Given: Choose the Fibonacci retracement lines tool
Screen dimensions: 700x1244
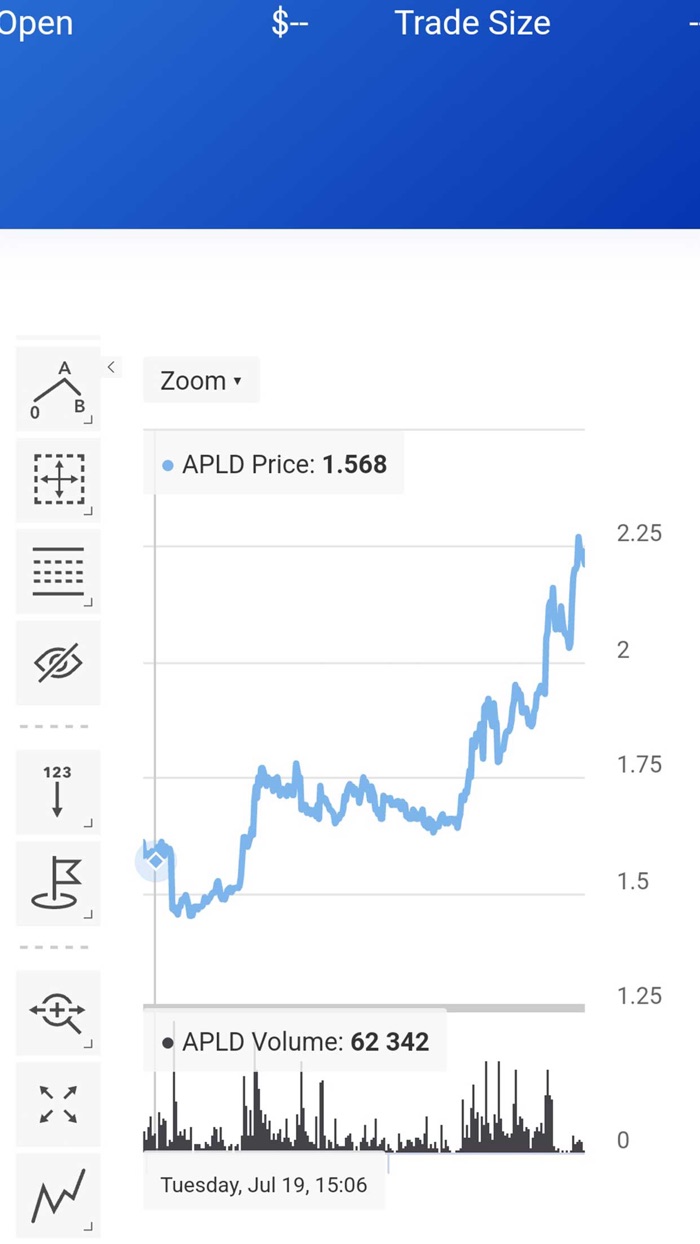Looking at the screenshot, I should 58,571.
